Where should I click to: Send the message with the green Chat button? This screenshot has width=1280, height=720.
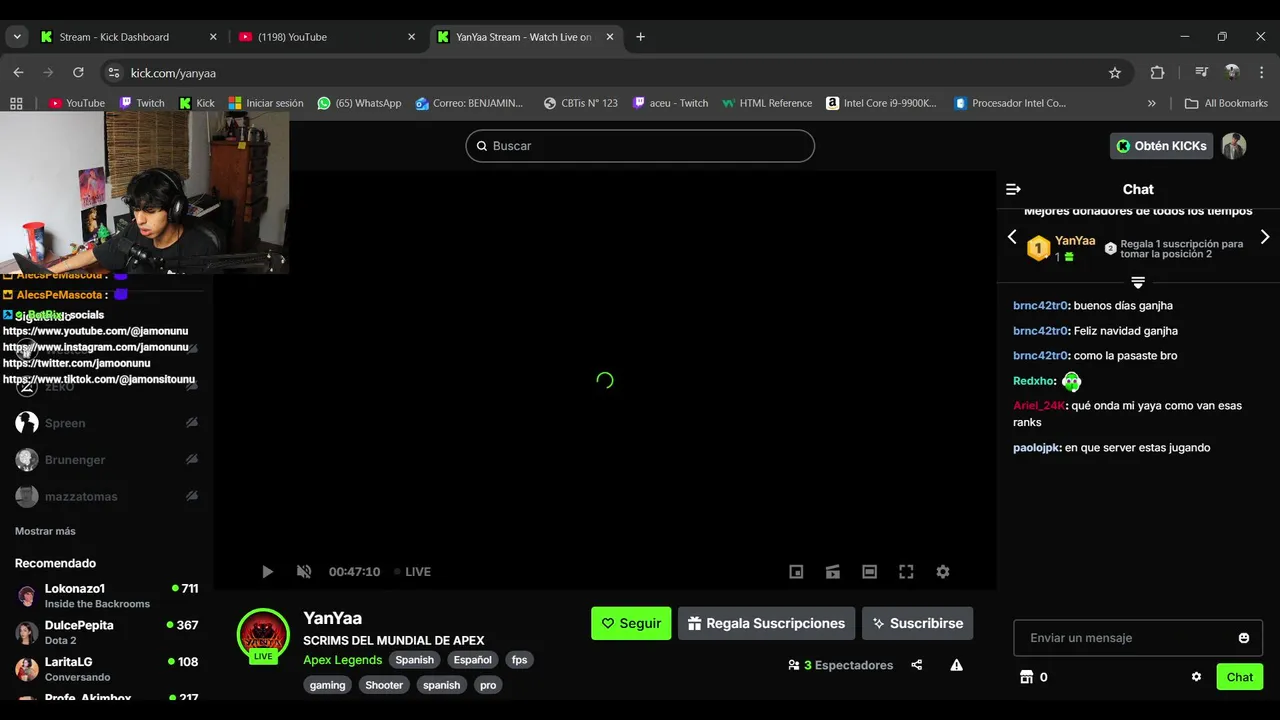1240,677
